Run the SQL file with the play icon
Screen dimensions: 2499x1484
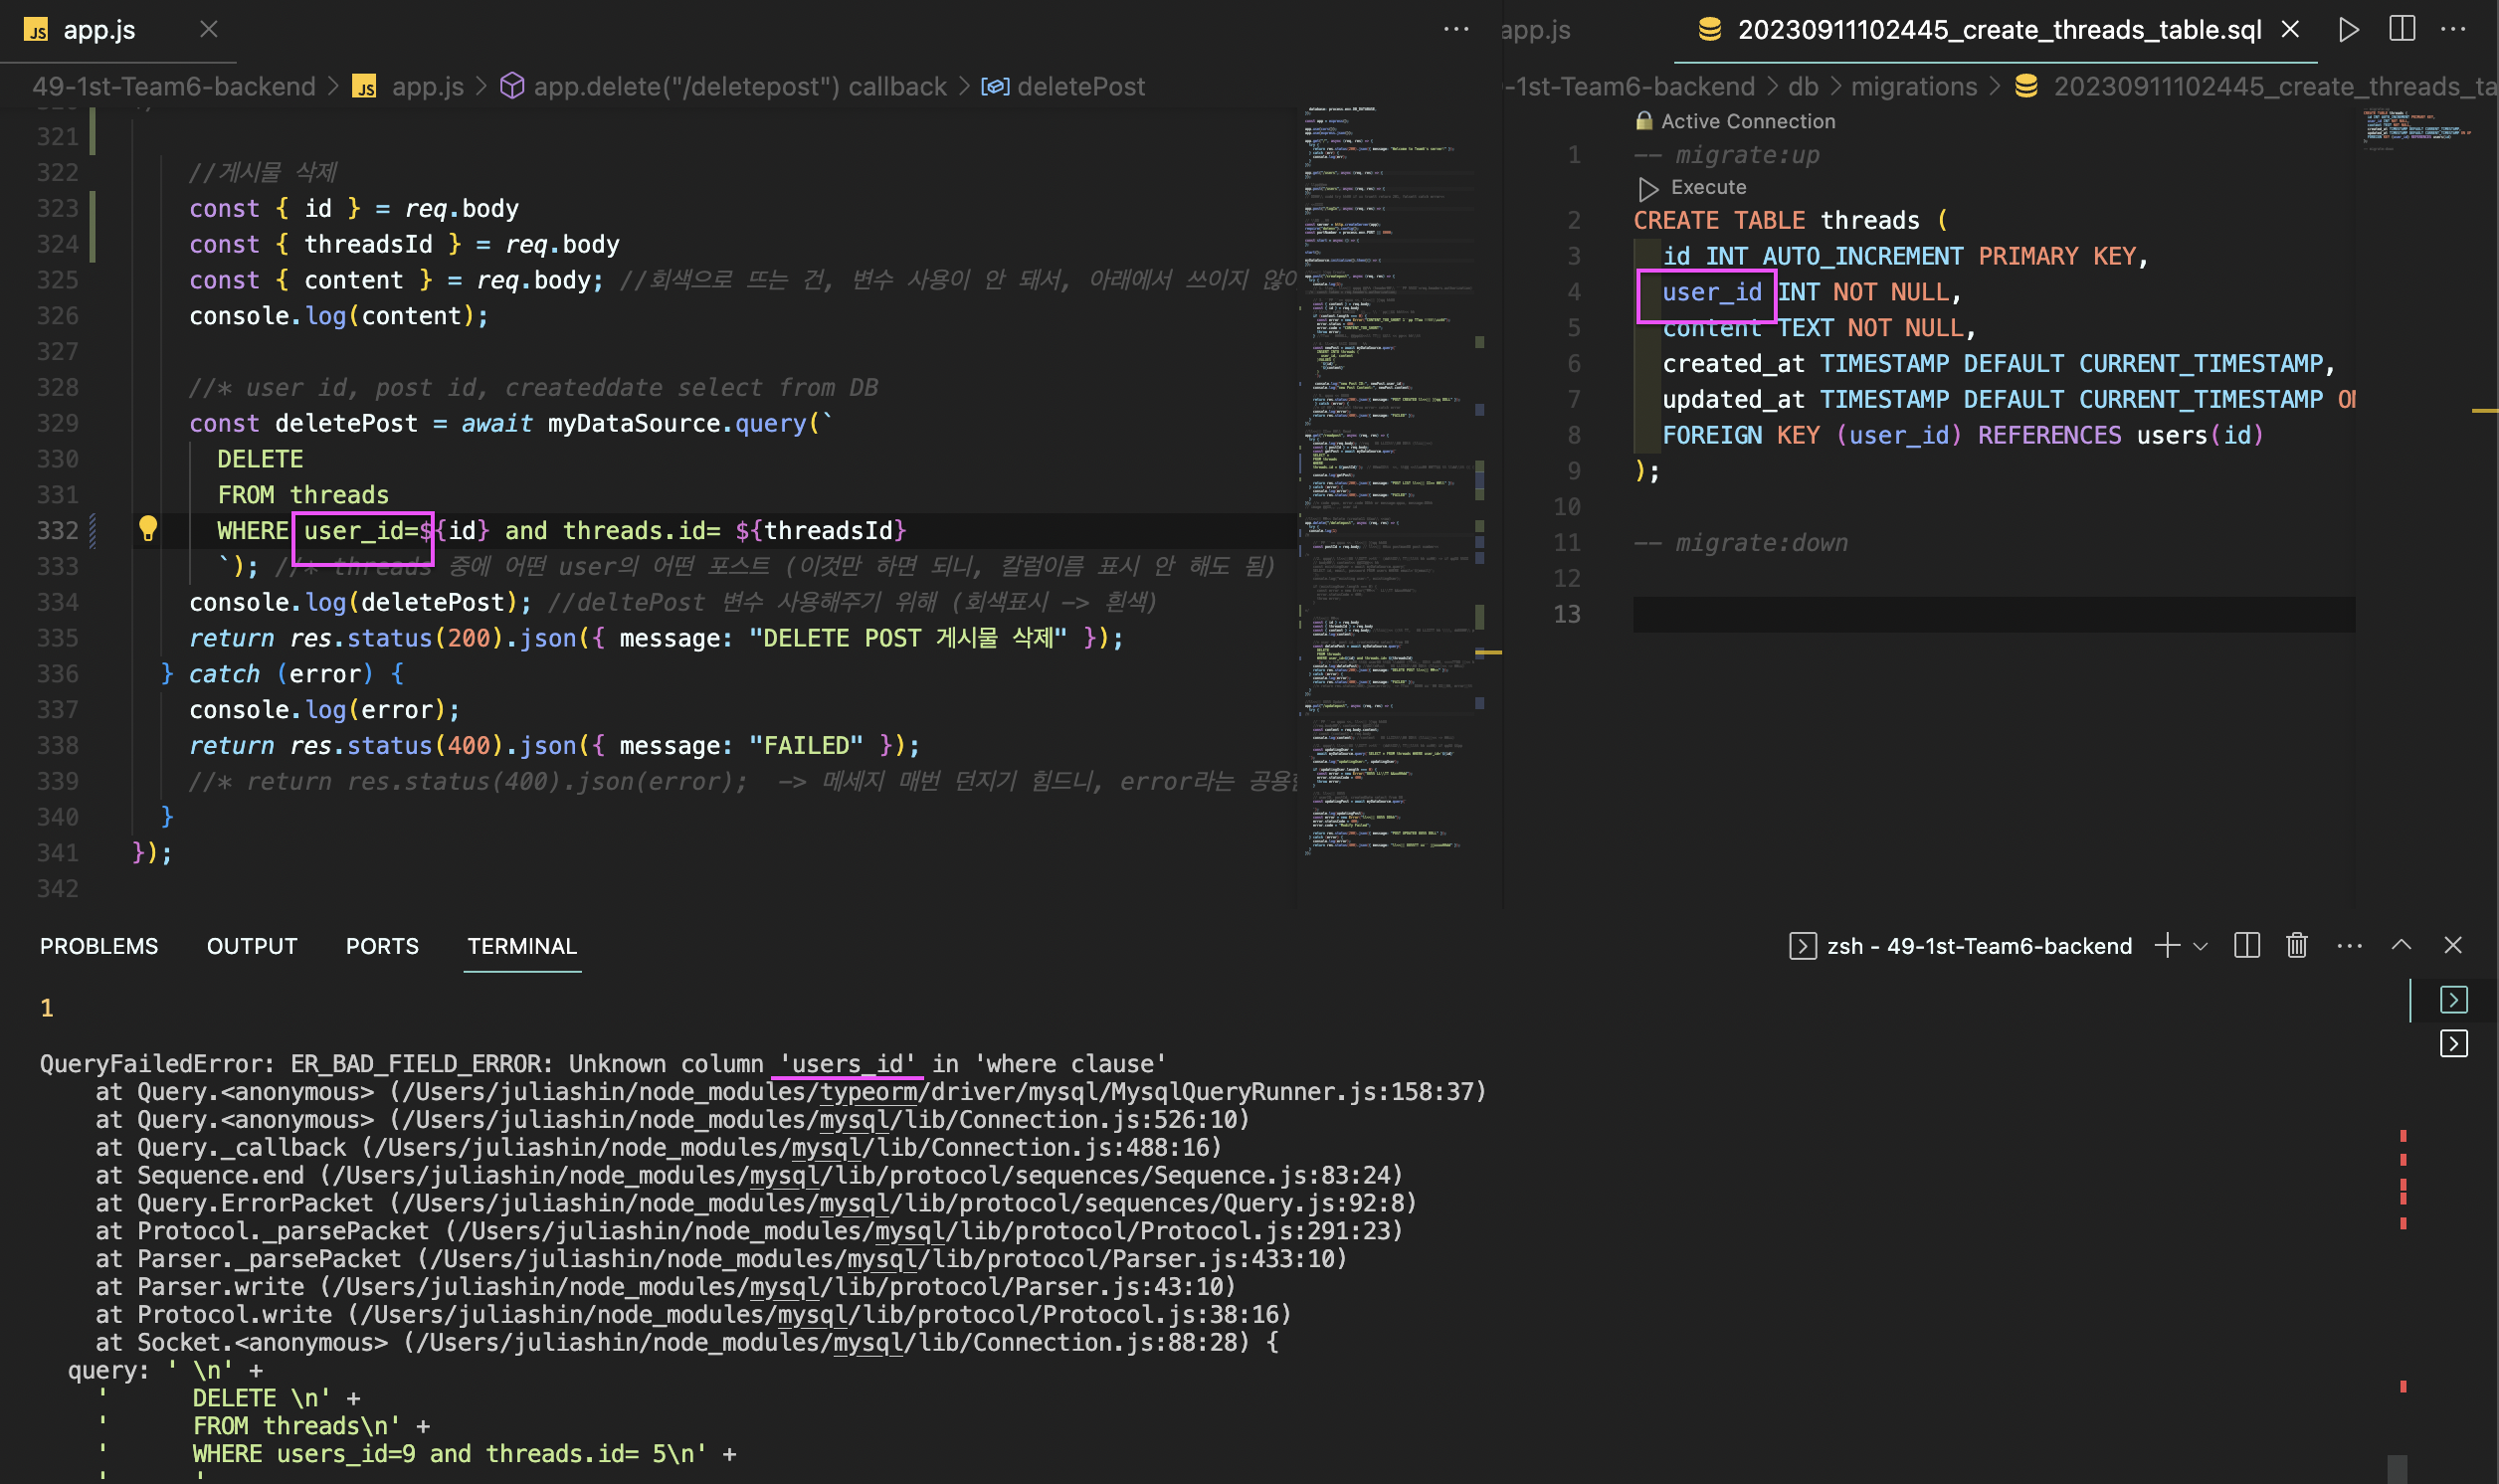(2348, 30)
